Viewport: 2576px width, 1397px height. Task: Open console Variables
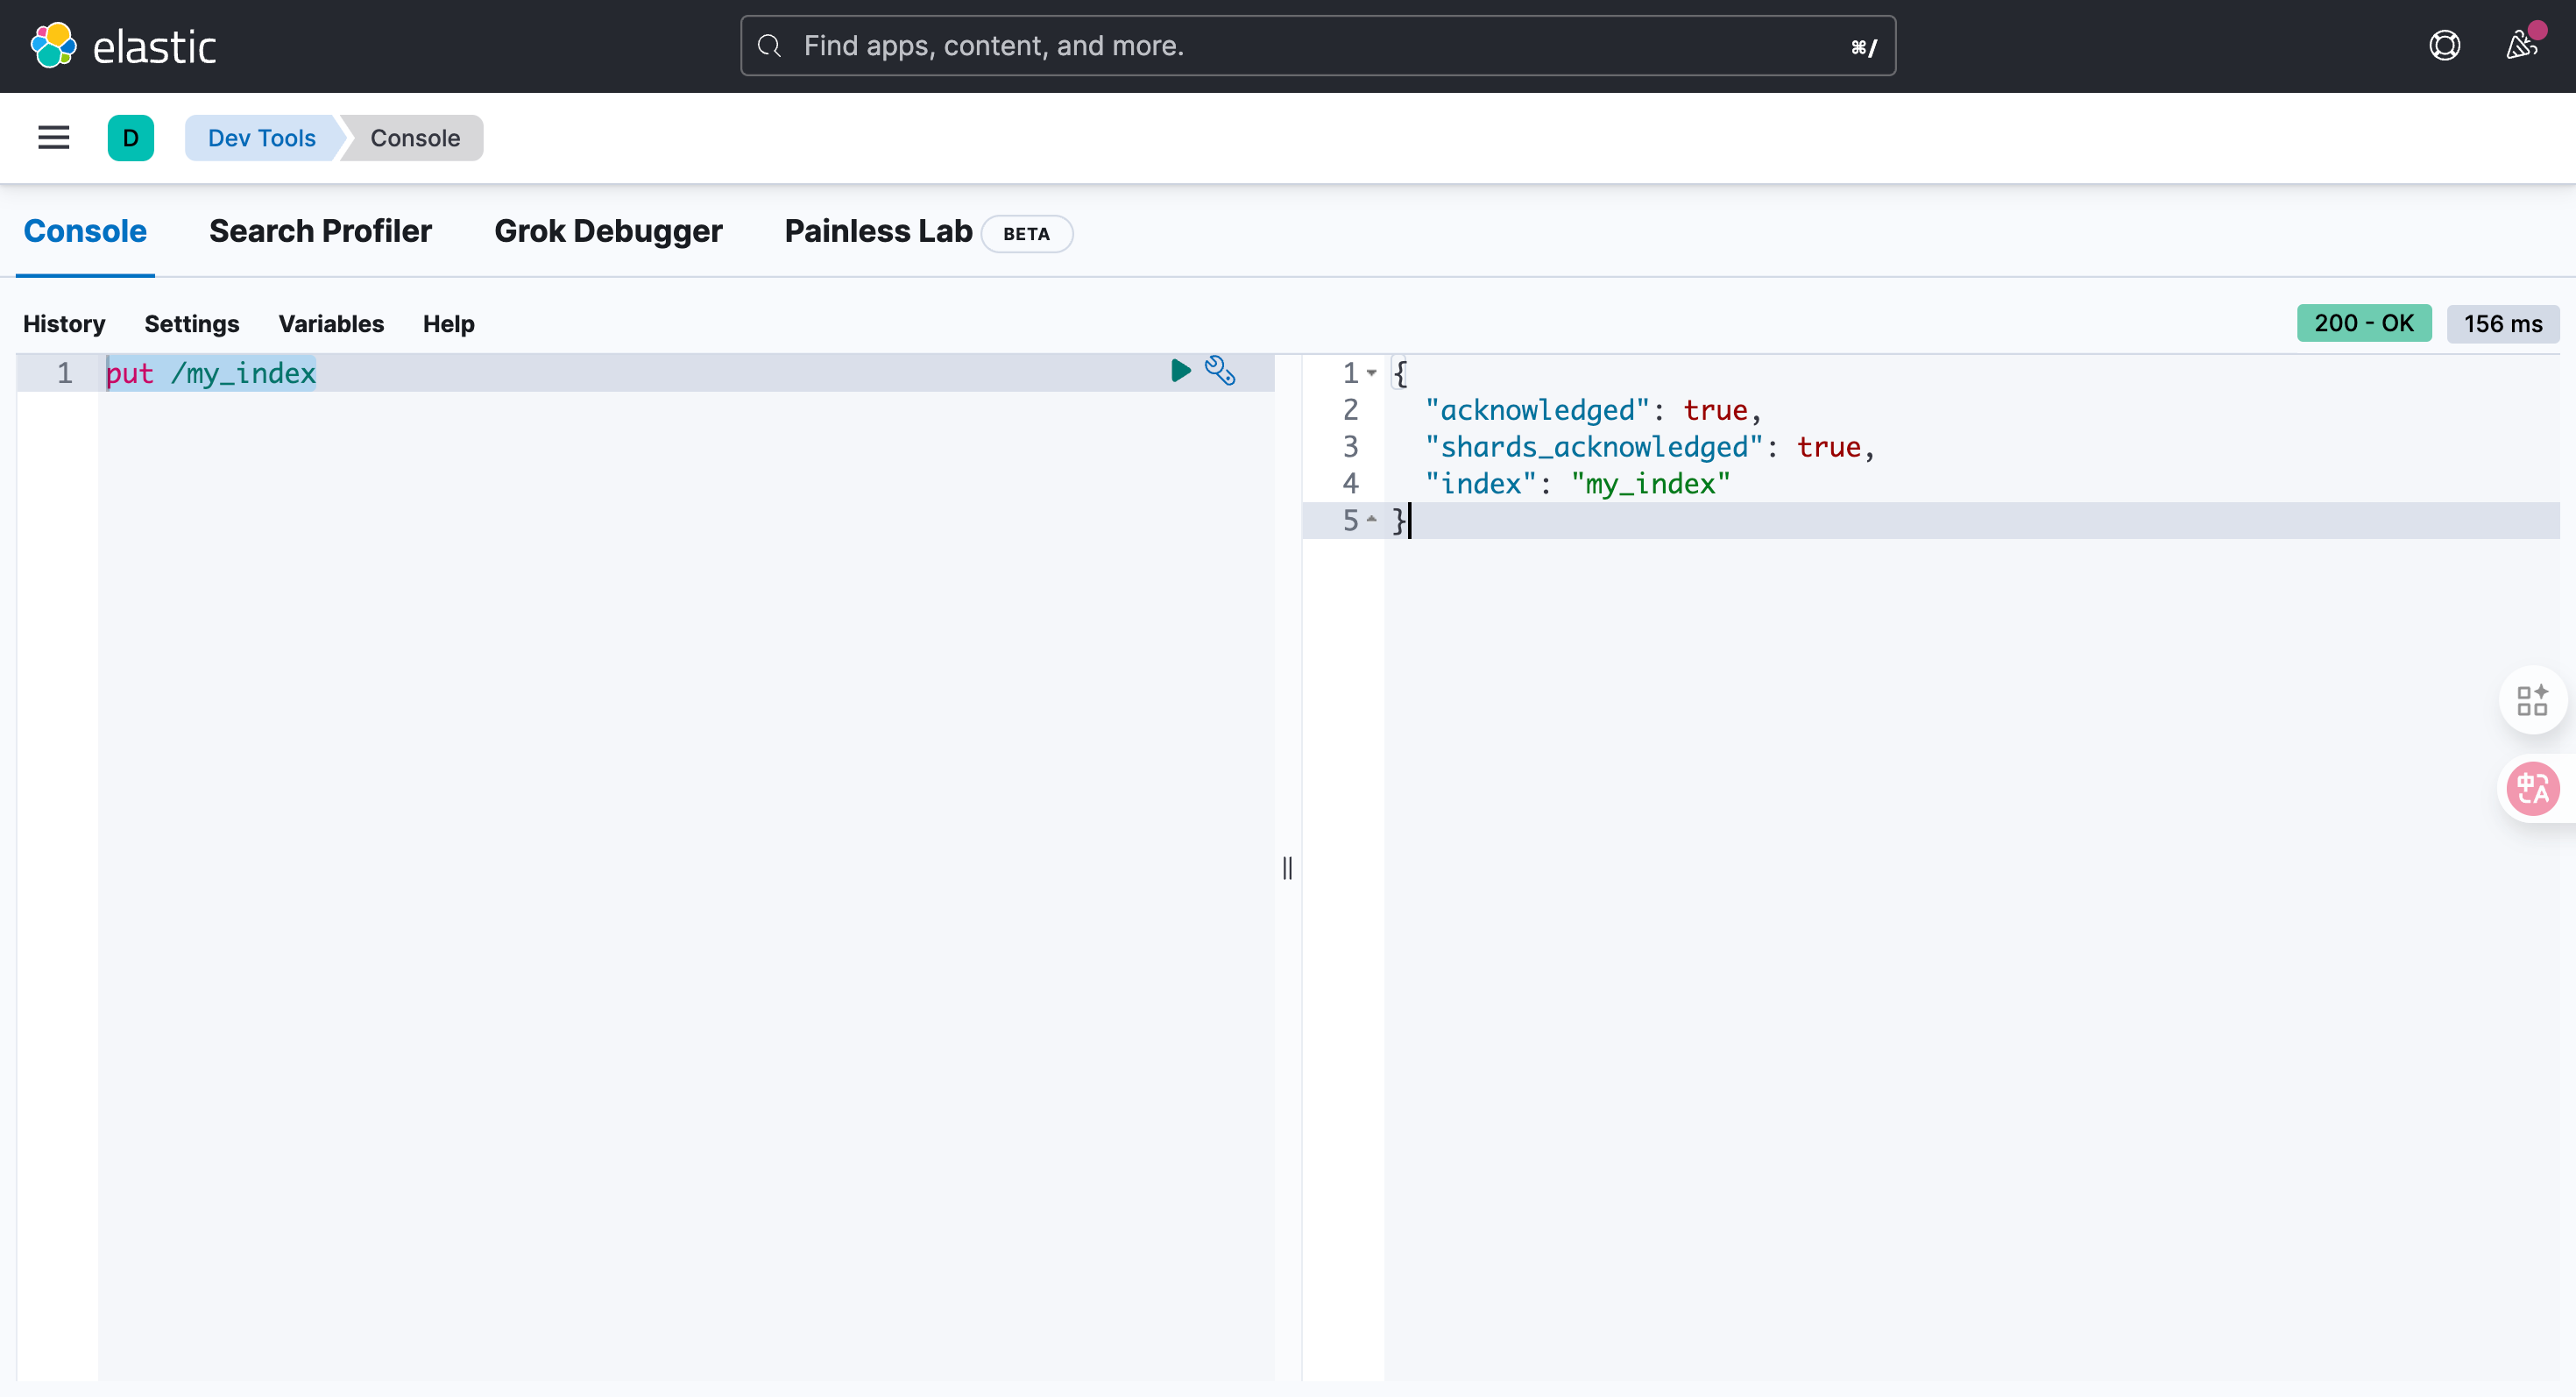pyautogui.click(x=331, y=324)
